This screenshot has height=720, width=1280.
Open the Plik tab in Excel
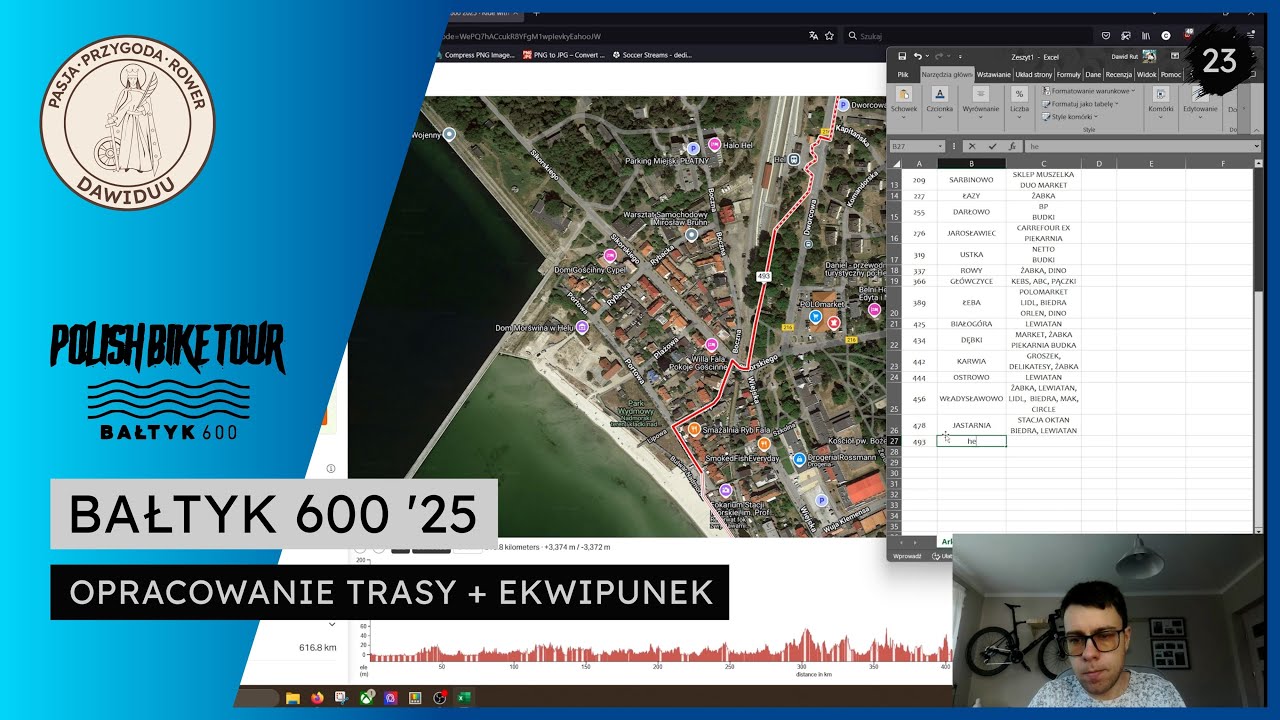(903, 75)
